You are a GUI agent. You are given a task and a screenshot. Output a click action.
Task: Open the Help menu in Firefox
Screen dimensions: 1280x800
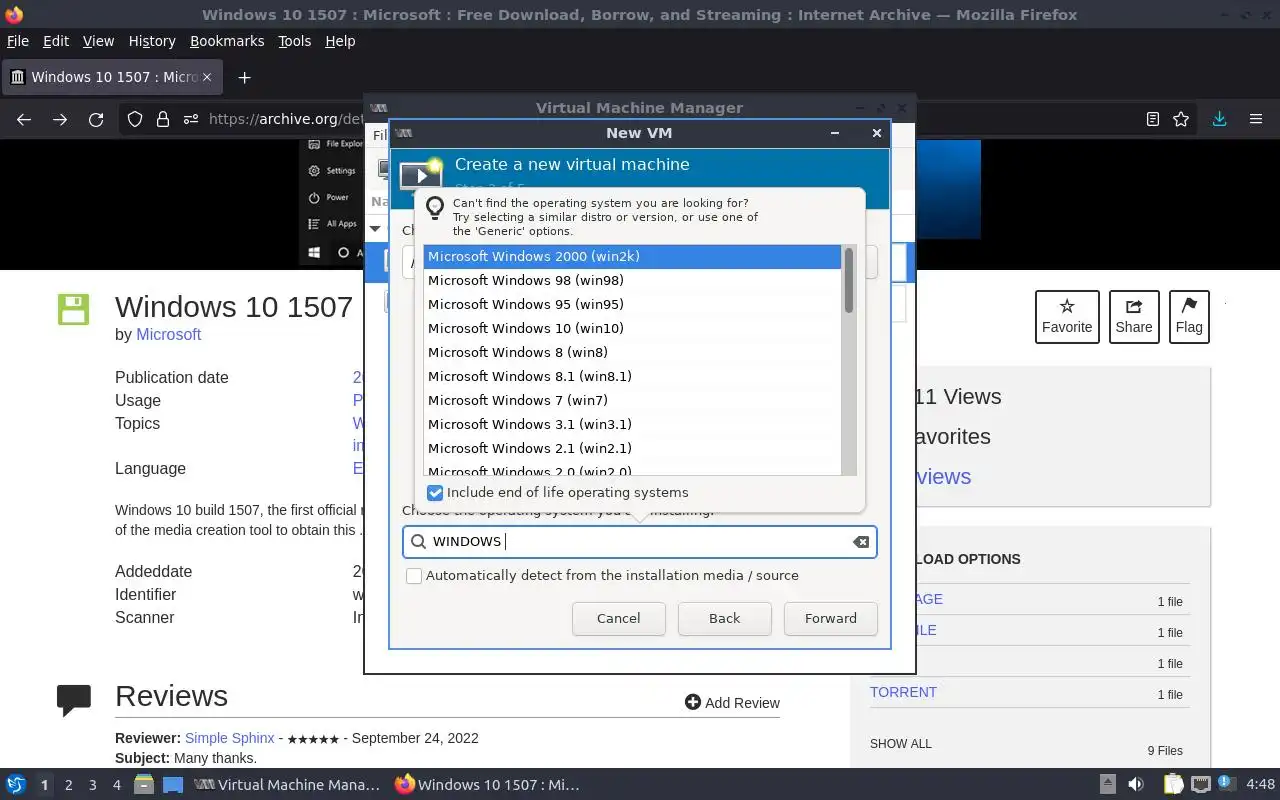340,41
